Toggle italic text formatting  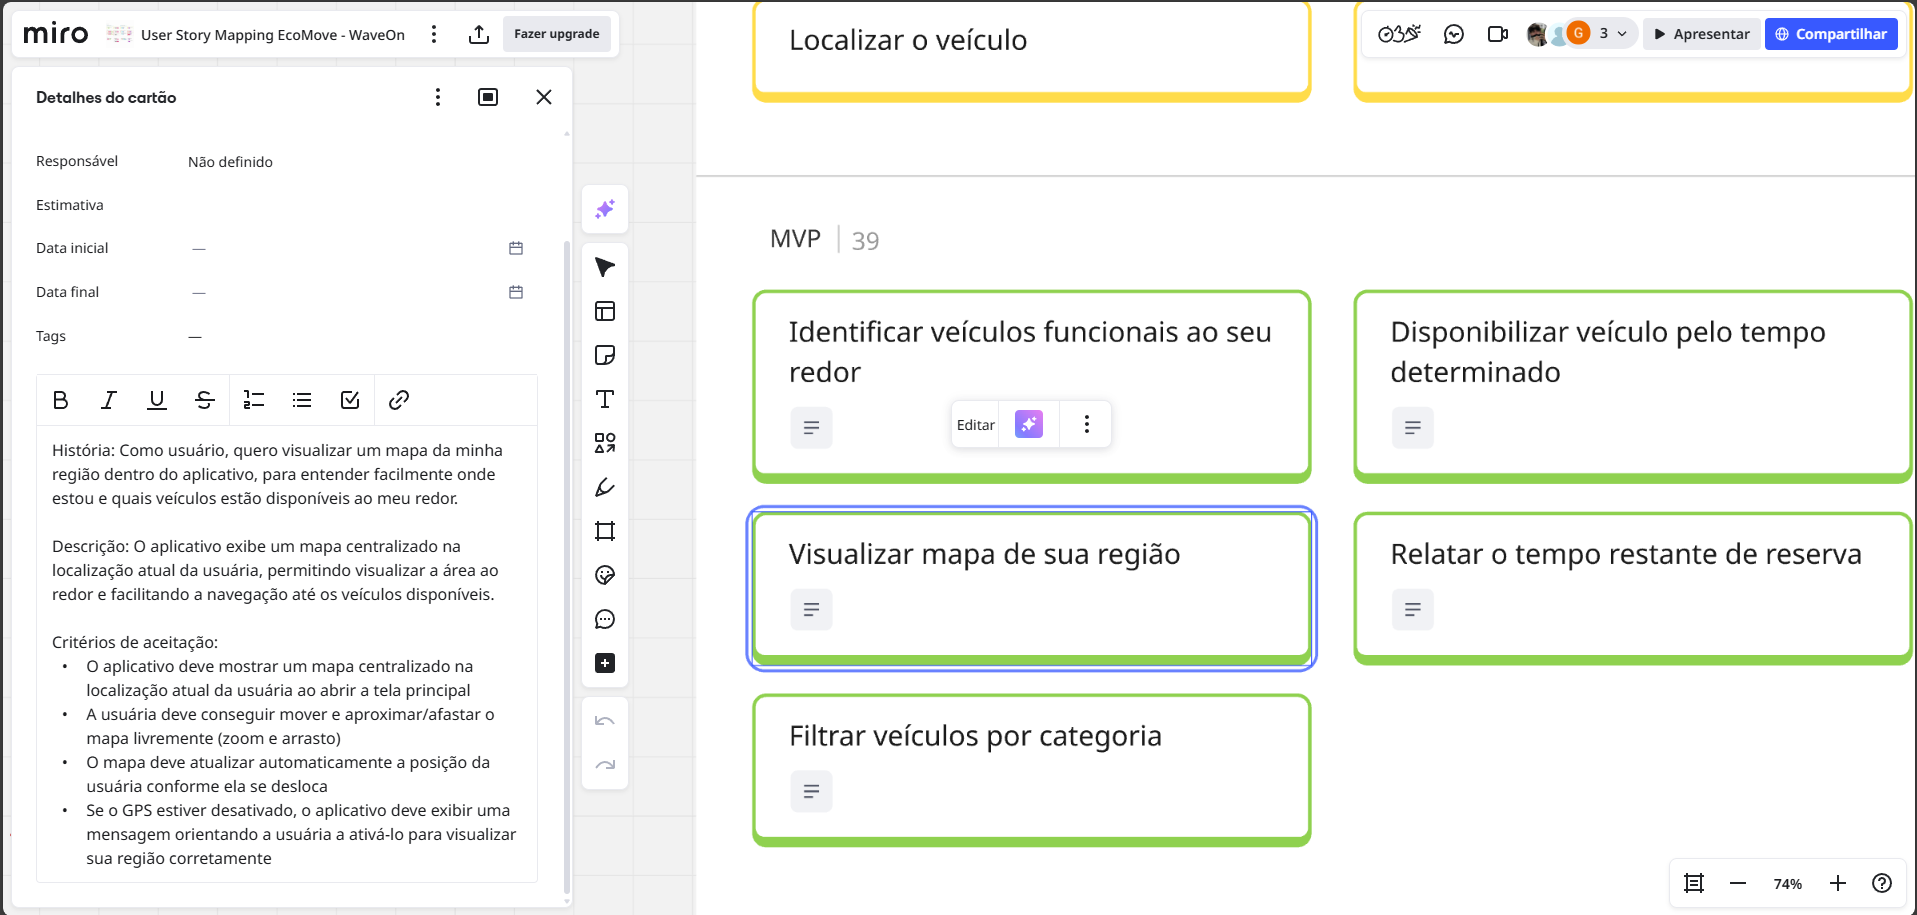[x=108, y=400]
